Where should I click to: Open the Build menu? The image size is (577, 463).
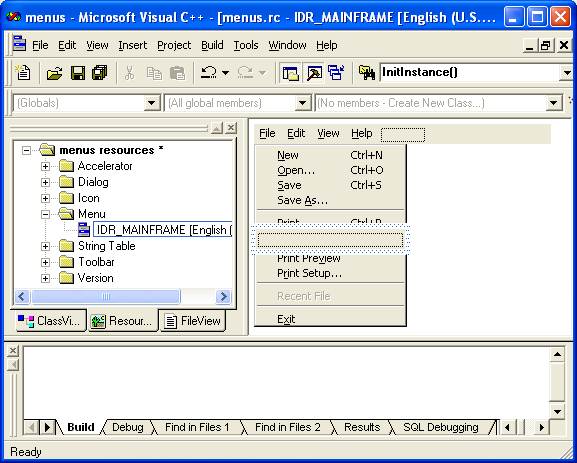212,45
